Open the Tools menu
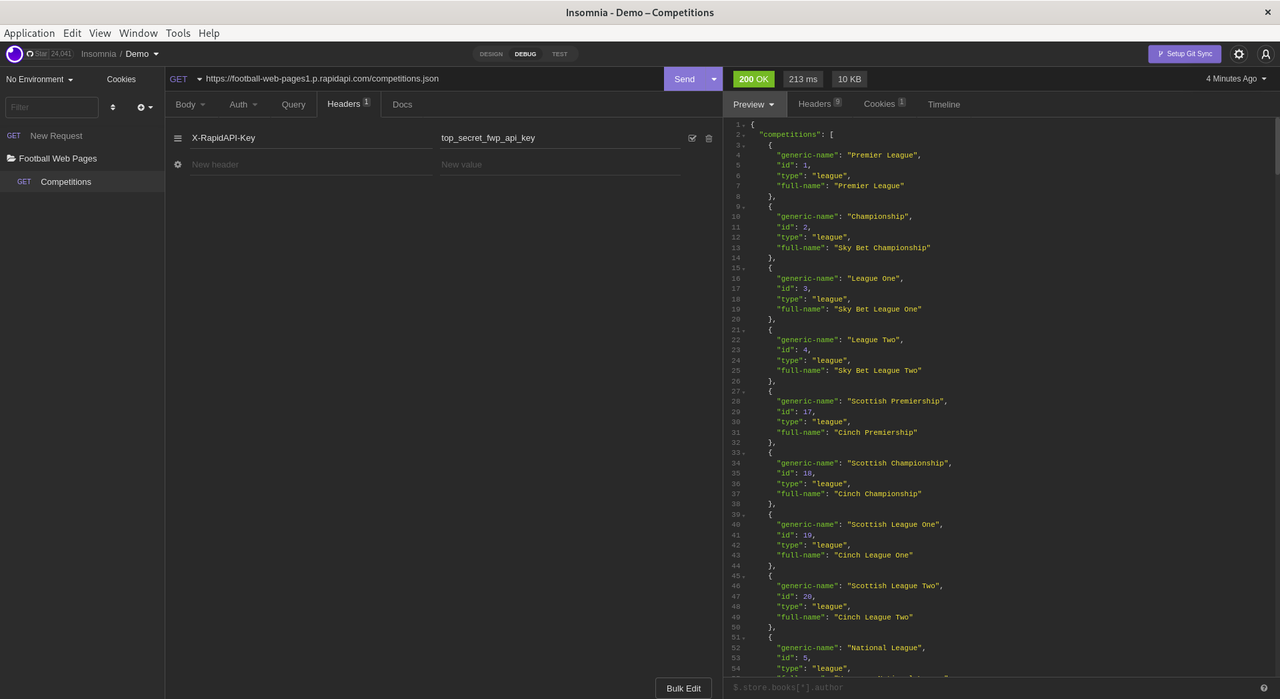This screenshot has height=699, width=1280. [178, 33]
